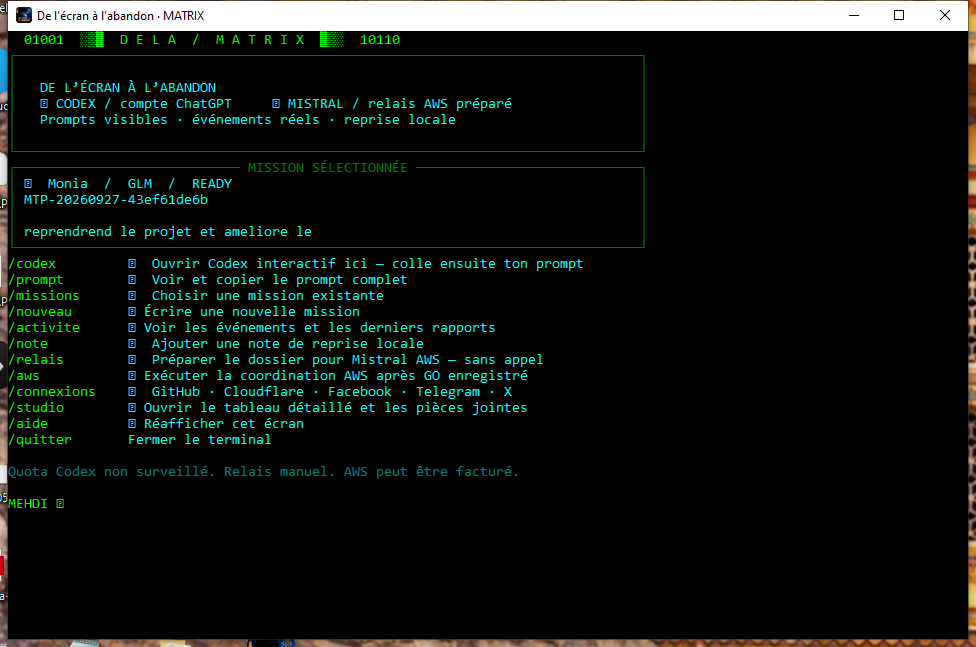
Task: Minimize the MATRIX terminal window
Action: click(854, 16)
